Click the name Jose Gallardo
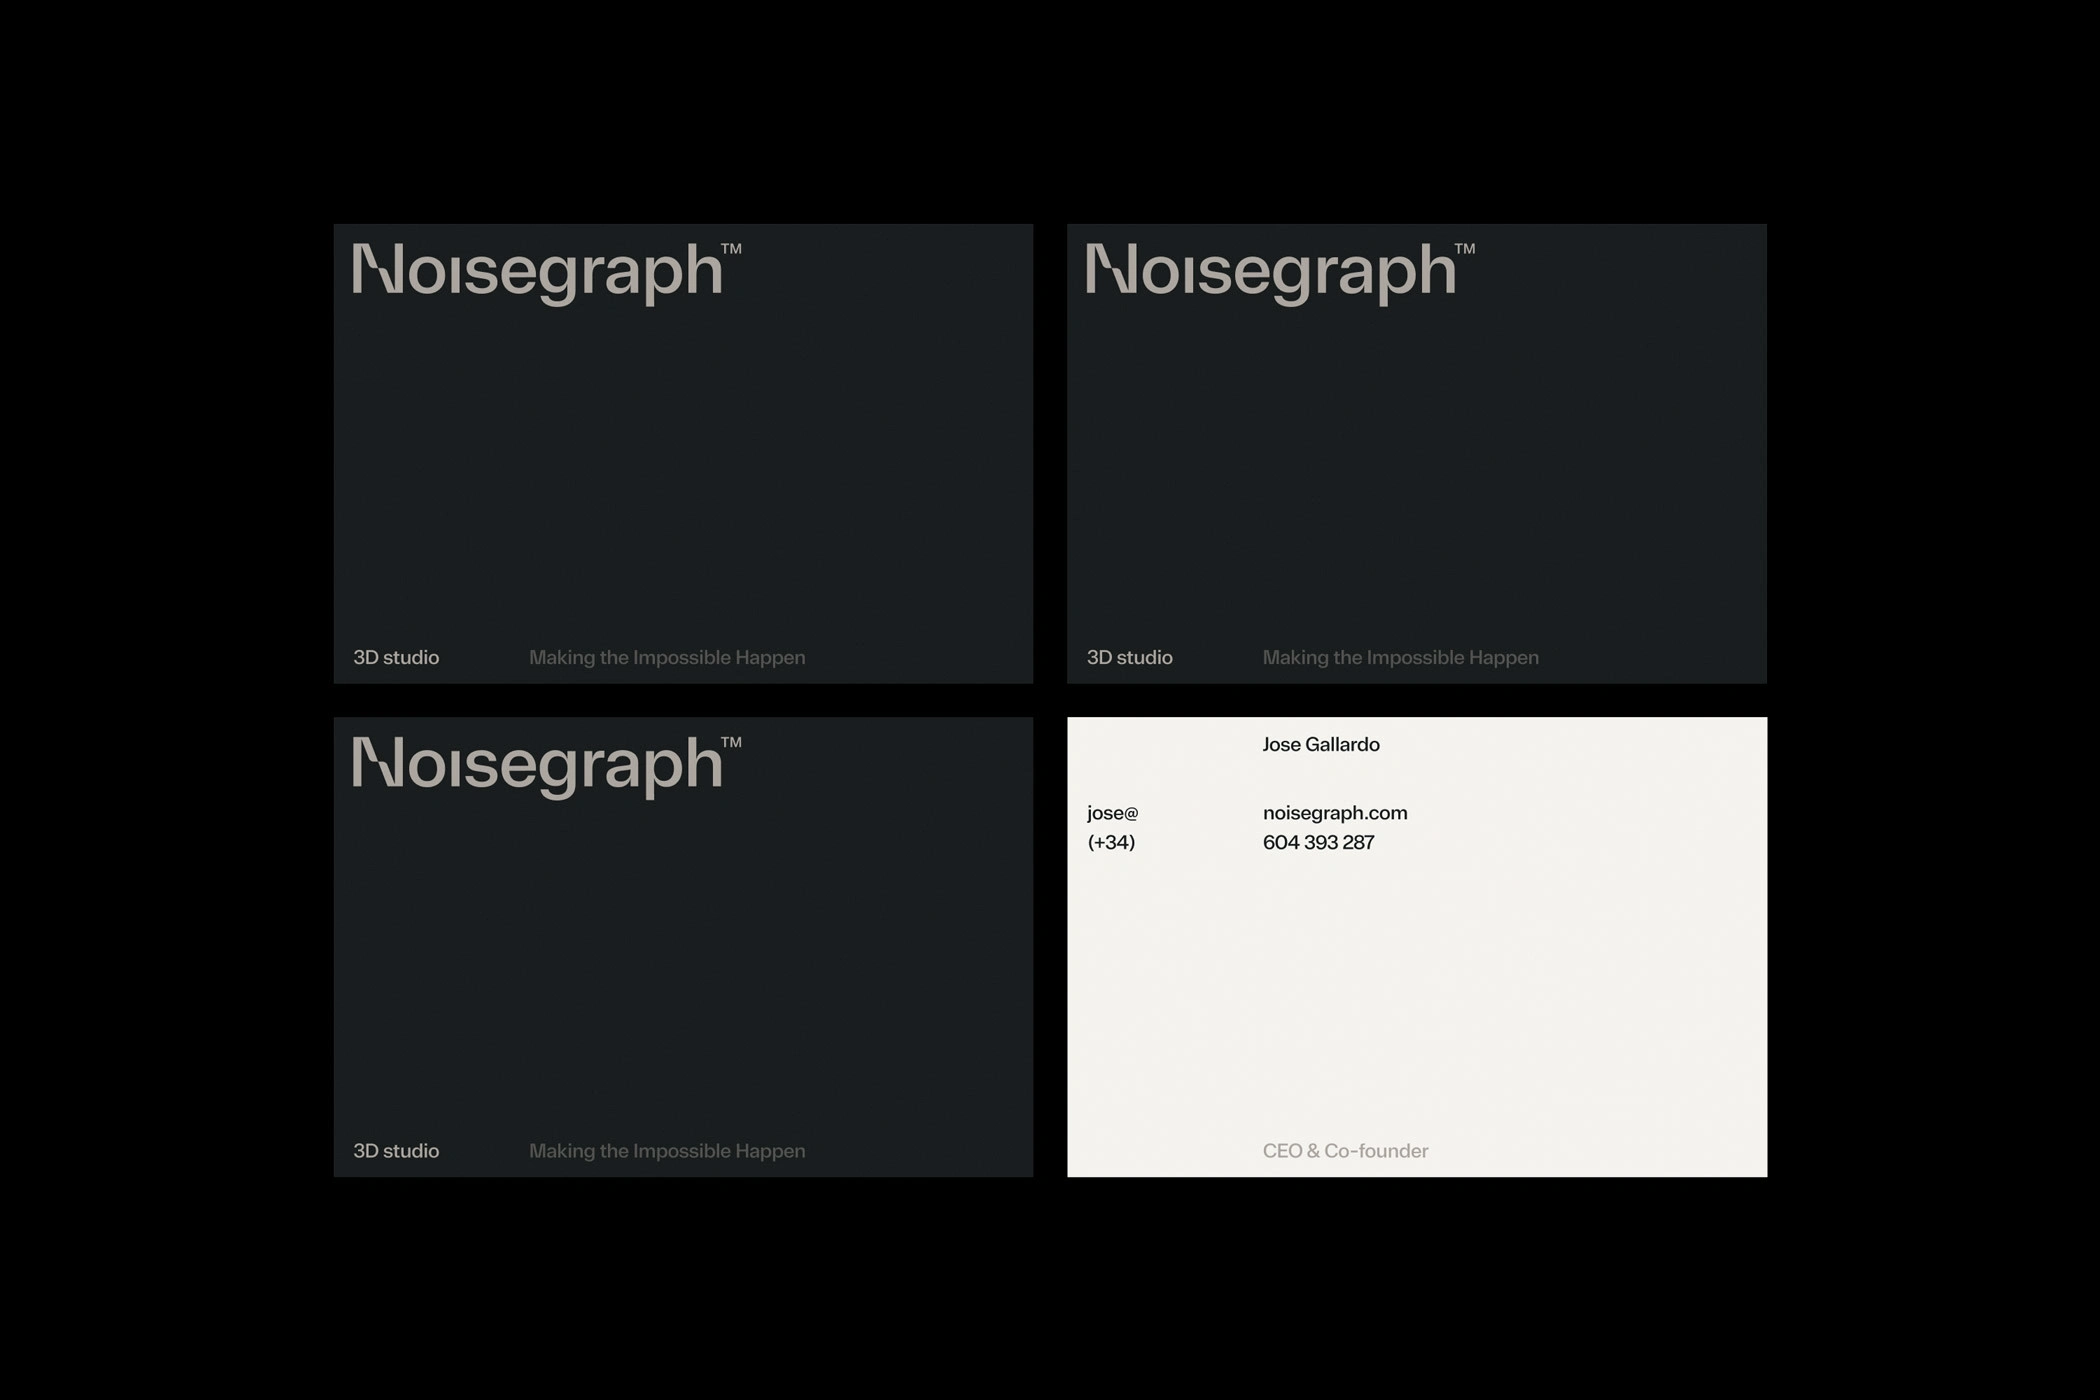This screenshot has width=2100, height=1400. [x=1320, y=744]
